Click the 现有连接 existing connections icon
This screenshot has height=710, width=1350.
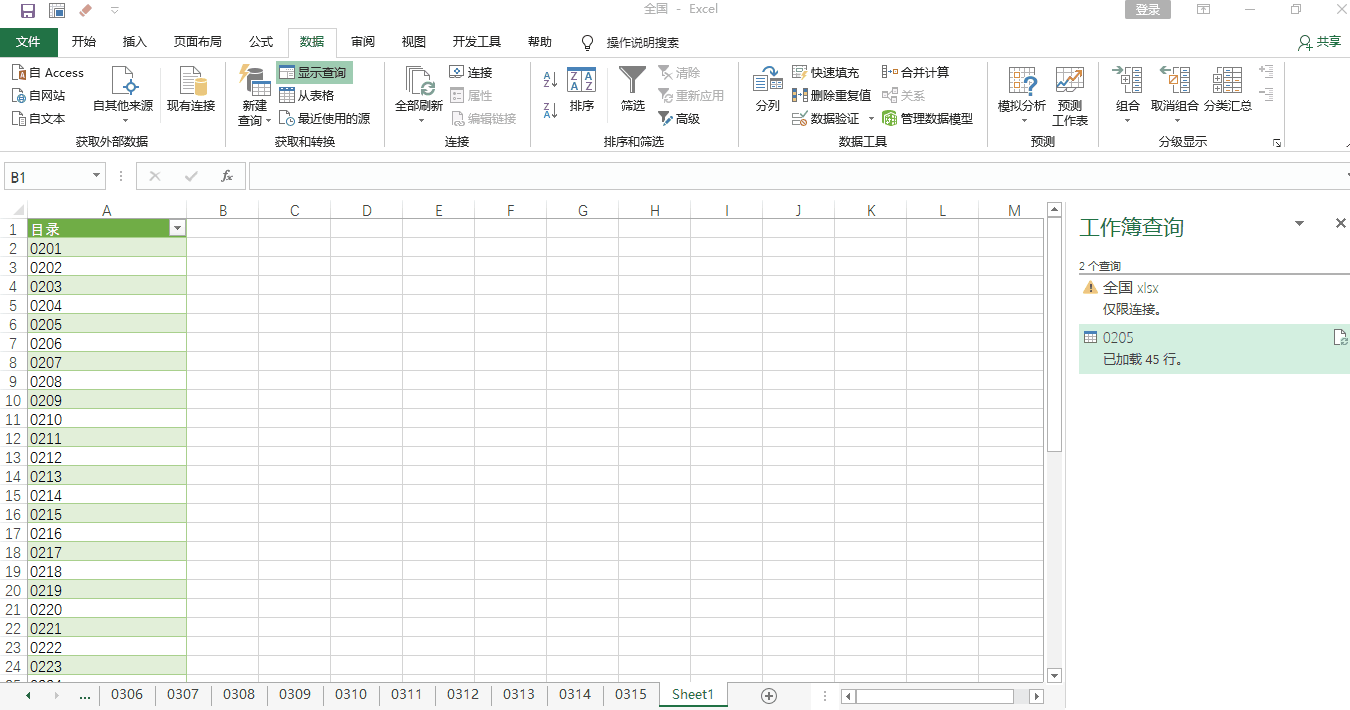tap(190, 85)
